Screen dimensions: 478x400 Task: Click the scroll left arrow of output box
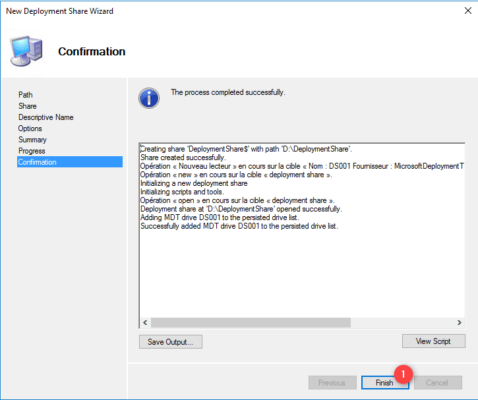[145, 322]
